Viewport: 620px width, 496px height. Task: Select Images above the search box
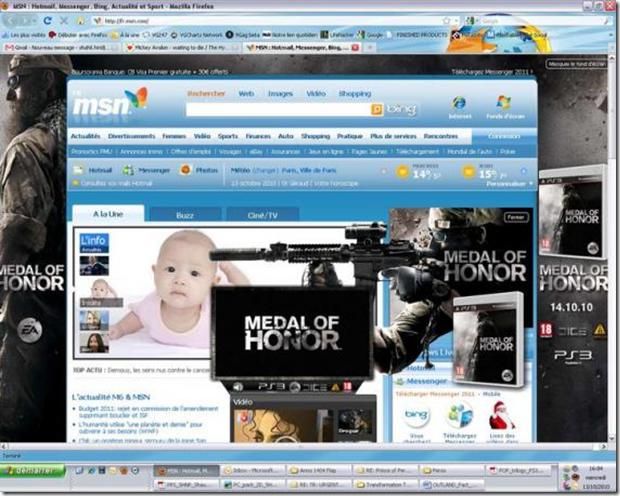coord(280,94)
